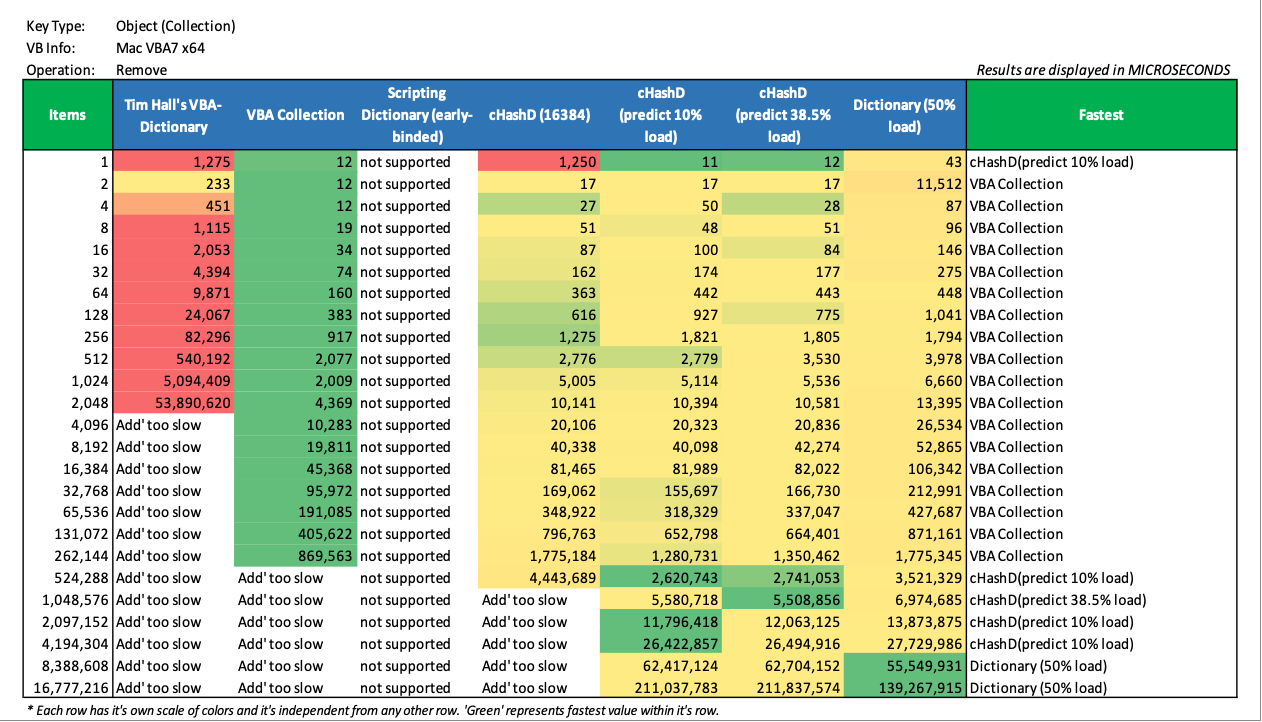Image resolution: width=1262 pixels, height=722 pixels.
Task: Click the 'VBA Collection' column header
Action: point(295,115)
